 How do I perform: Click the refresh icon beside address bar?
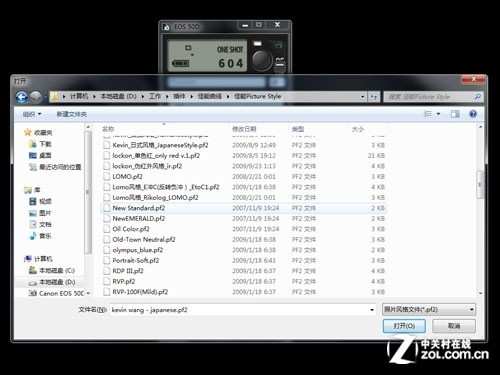coord(373,97)
